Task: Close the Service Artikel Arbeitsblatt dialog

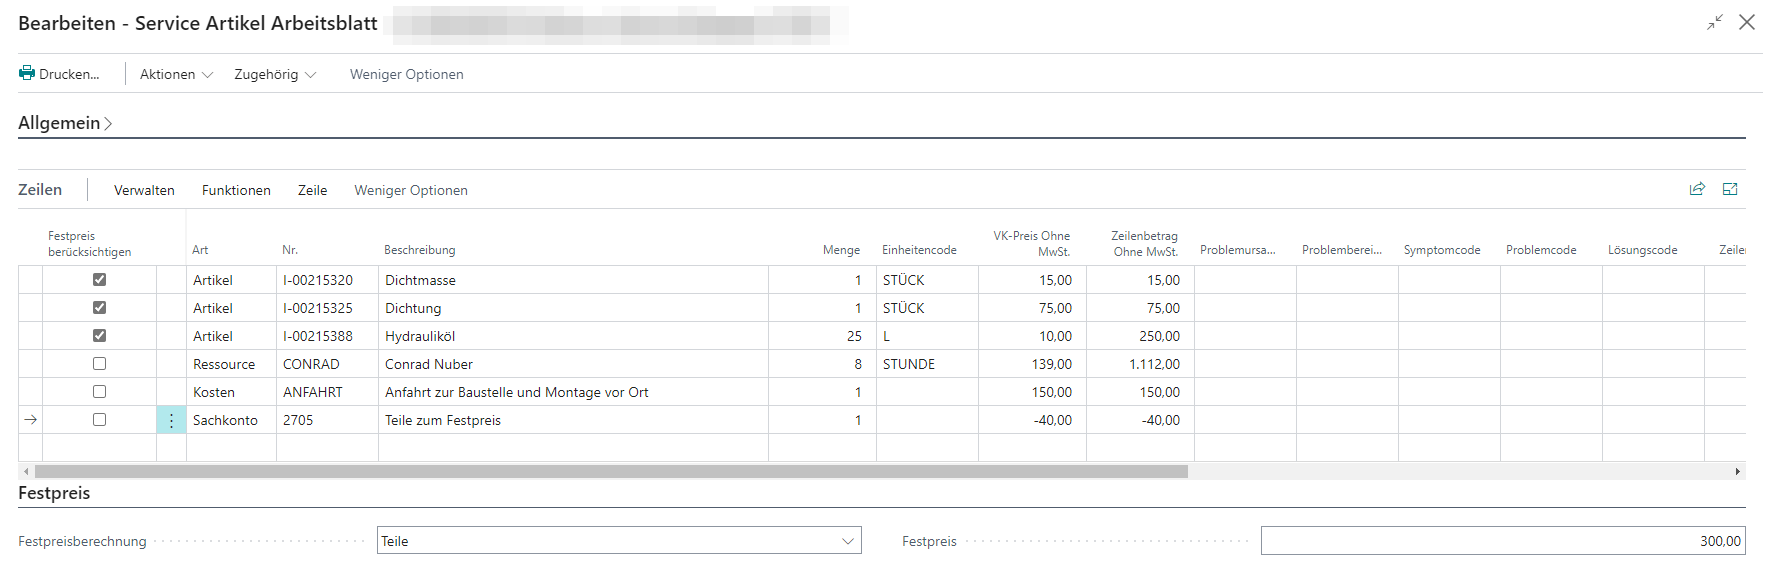Action: 1747,22
